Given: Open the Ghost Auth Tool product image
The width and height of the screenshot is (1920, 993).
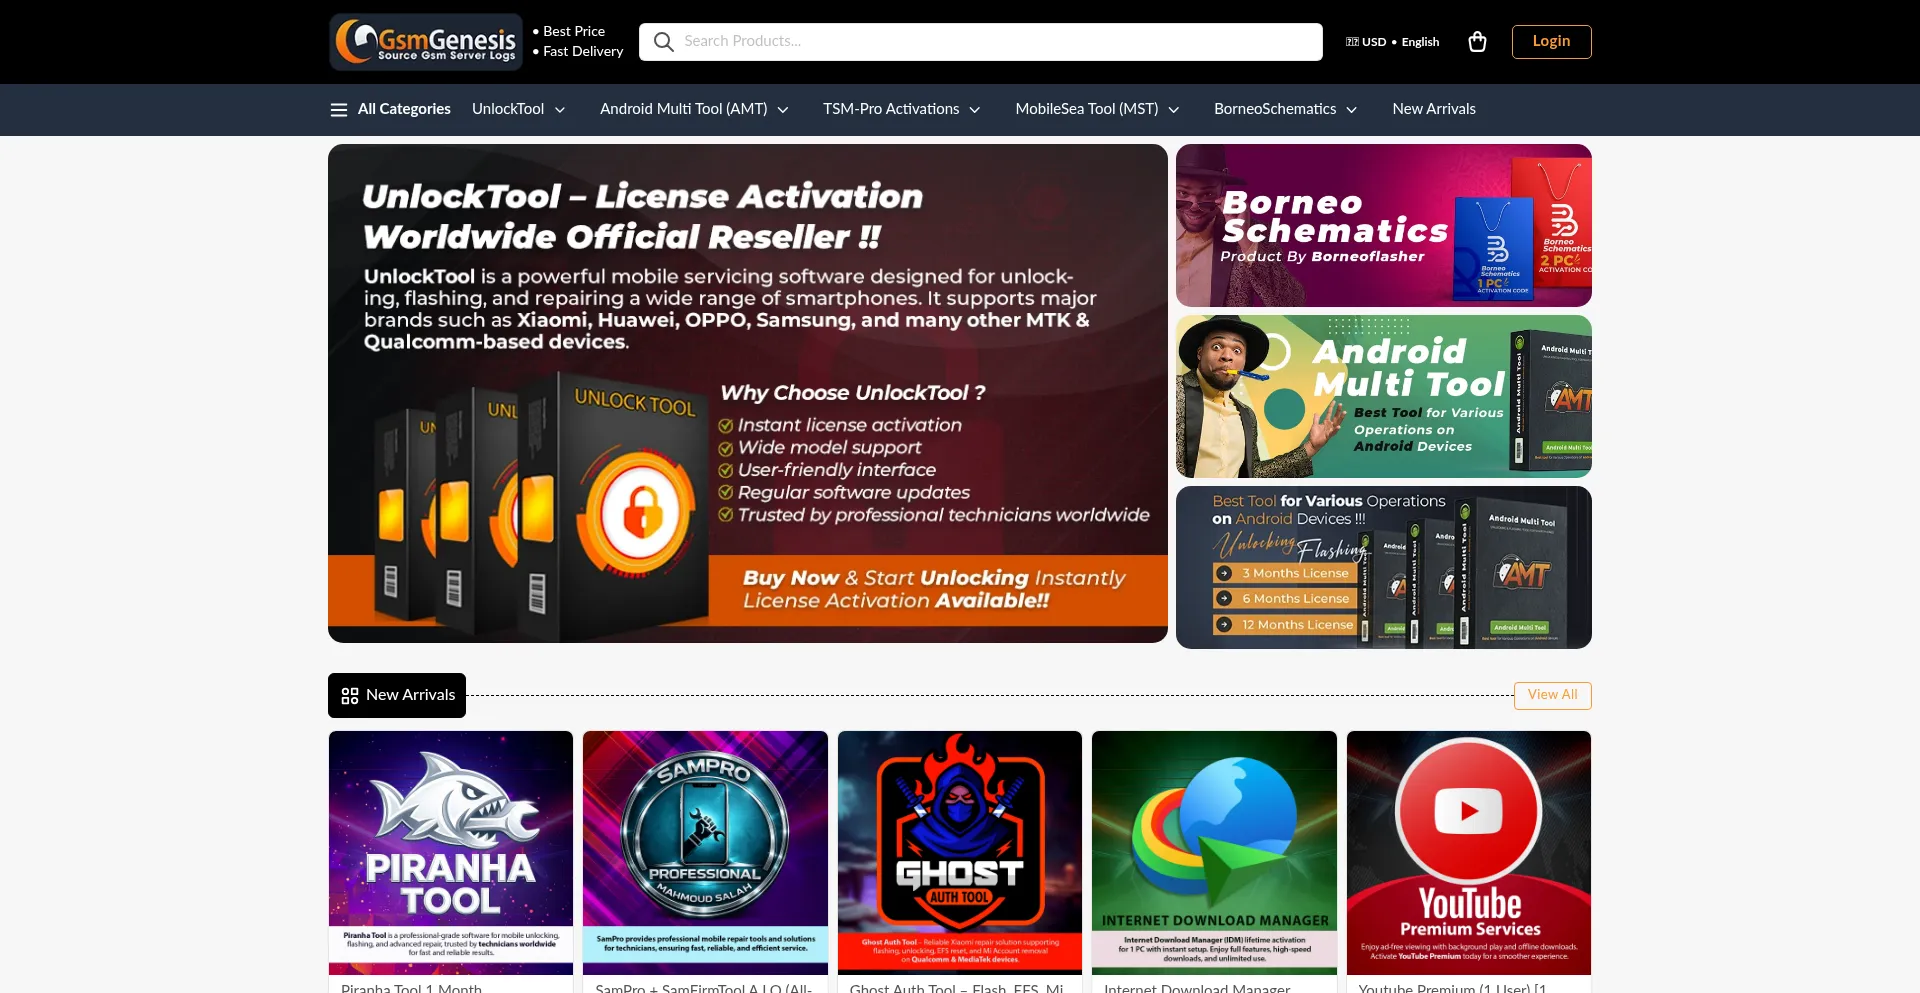Looking at the screenshot, I should [960, 853].
